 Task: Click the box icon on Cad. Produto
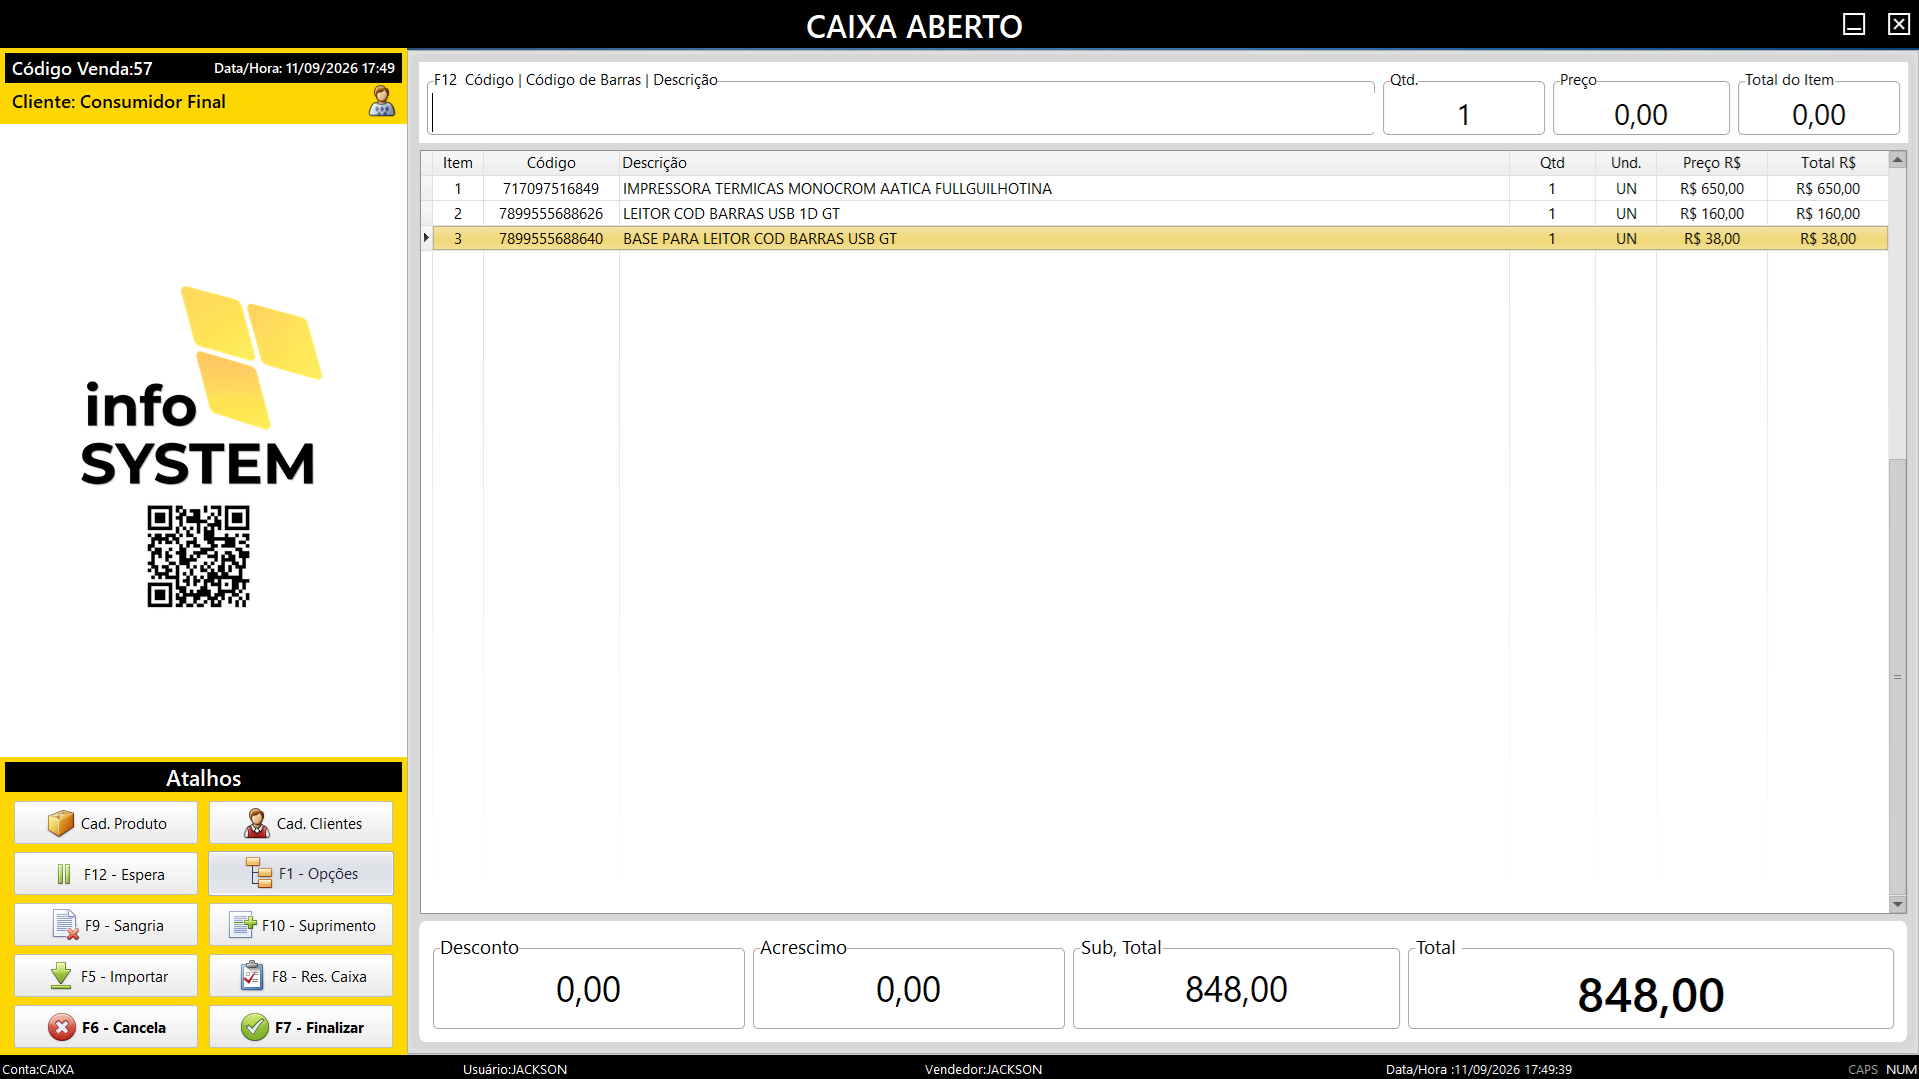(61, 823)
